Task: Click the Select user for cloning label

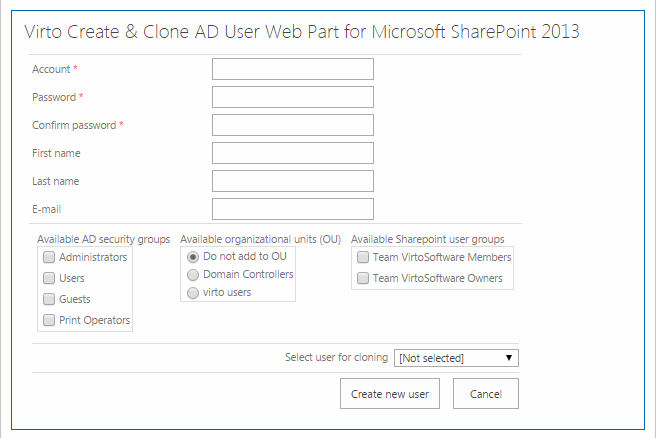Action: click(x=336, y=357)
